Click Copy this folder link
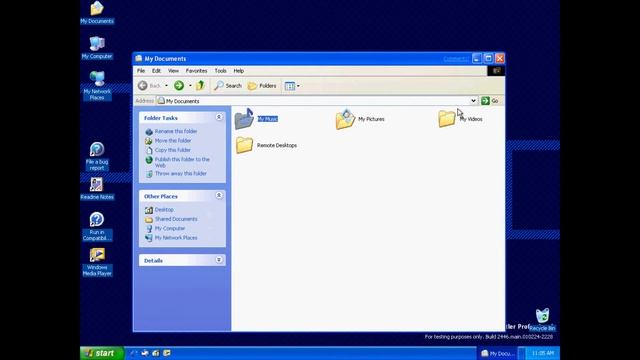 (172, 150)
